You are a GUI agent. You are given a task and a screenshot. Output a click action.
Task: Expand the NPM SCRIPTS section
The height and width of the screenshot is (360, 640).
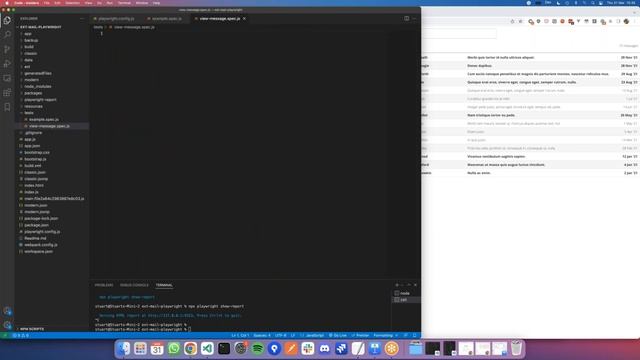[32, 329]
